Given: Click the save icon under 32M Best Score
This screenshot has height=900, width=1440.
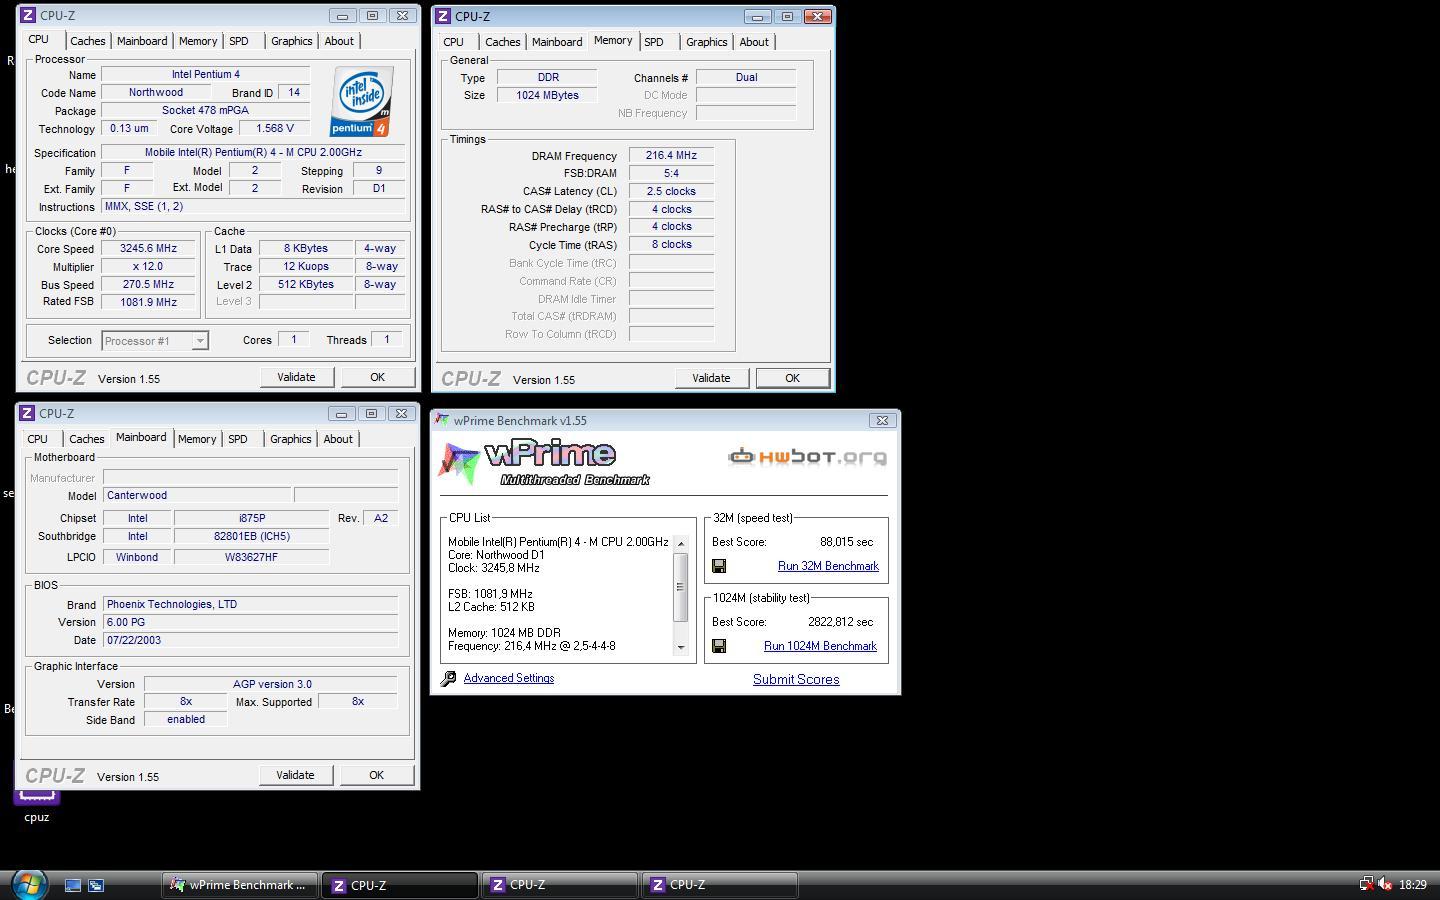Looking at the screenshot, I should point(719,566).
